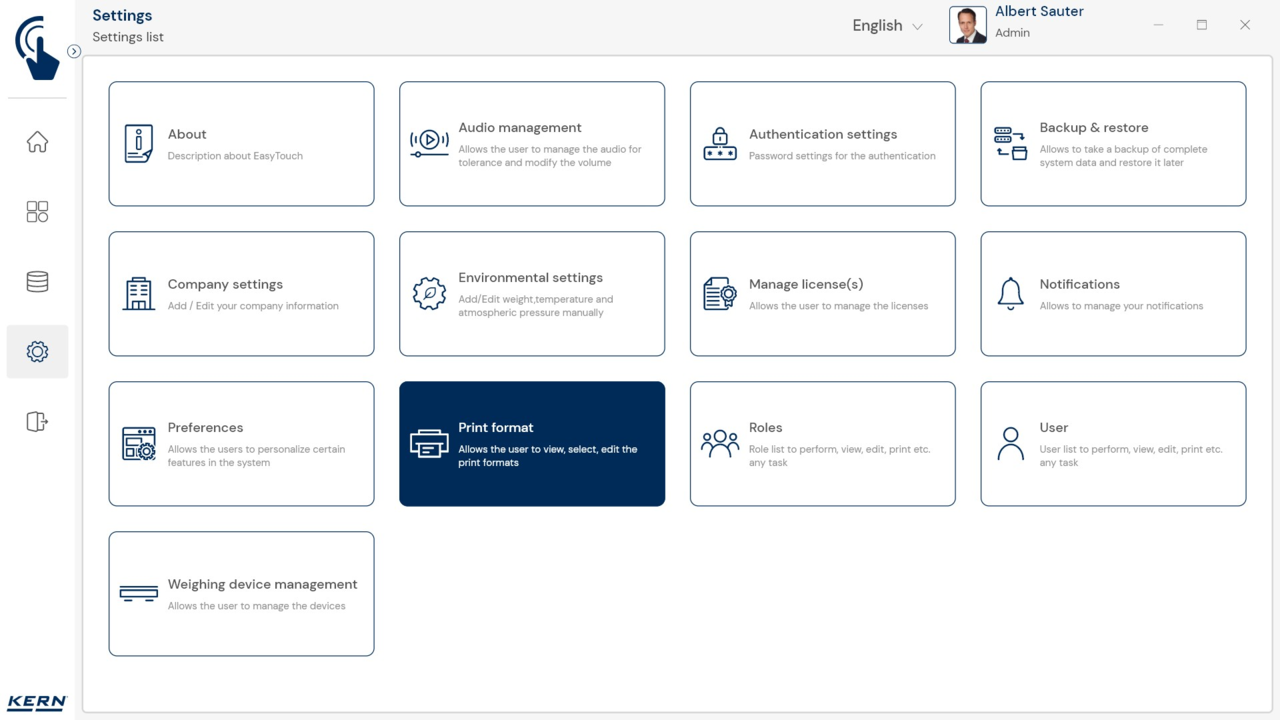The width and height of the screenshot is (1280, 720).
Task: Expand the sidebar with the arrow button
Action: point(74,51)
